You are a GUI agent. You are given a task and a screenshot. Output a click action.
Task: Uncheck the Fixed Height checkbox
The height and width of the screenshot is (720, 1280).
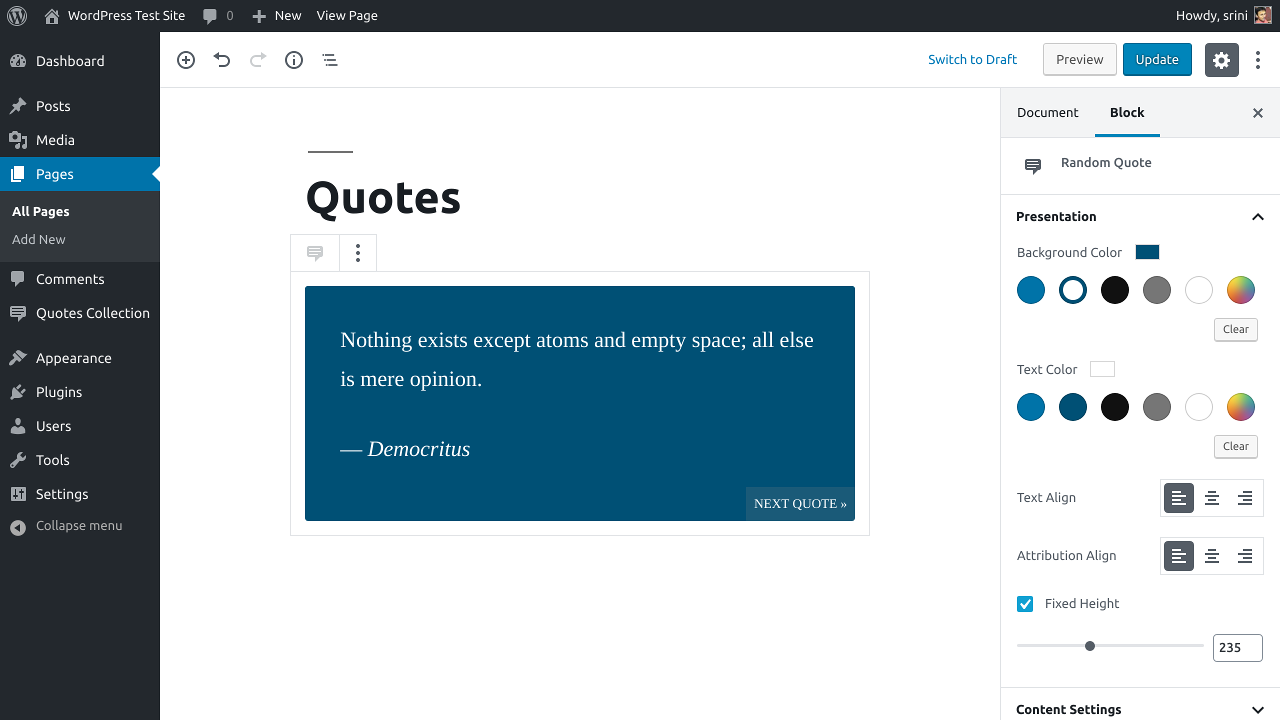pos(1025,604)
